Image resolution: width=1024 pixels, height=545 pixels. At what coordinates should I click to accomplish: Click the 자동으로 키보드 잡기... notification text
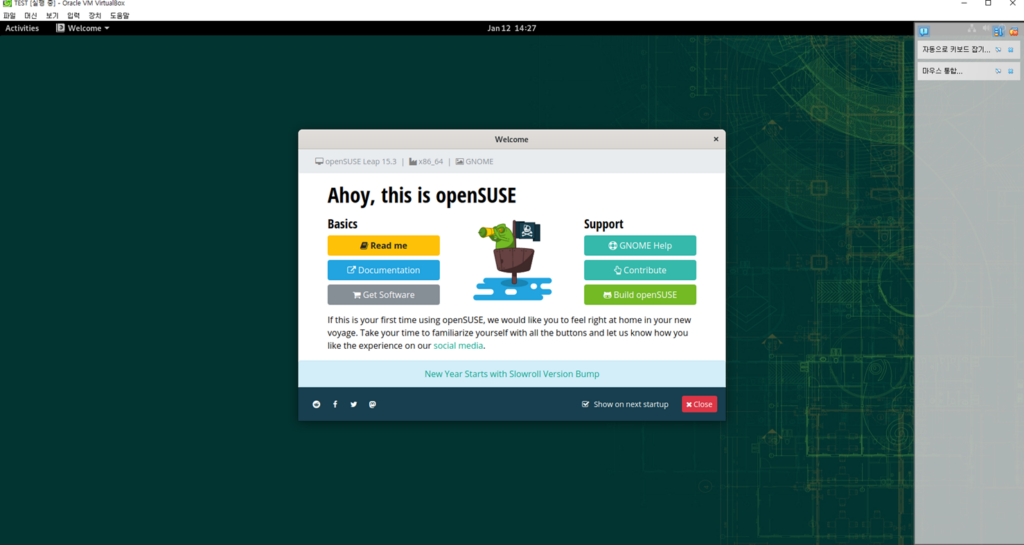956,50
